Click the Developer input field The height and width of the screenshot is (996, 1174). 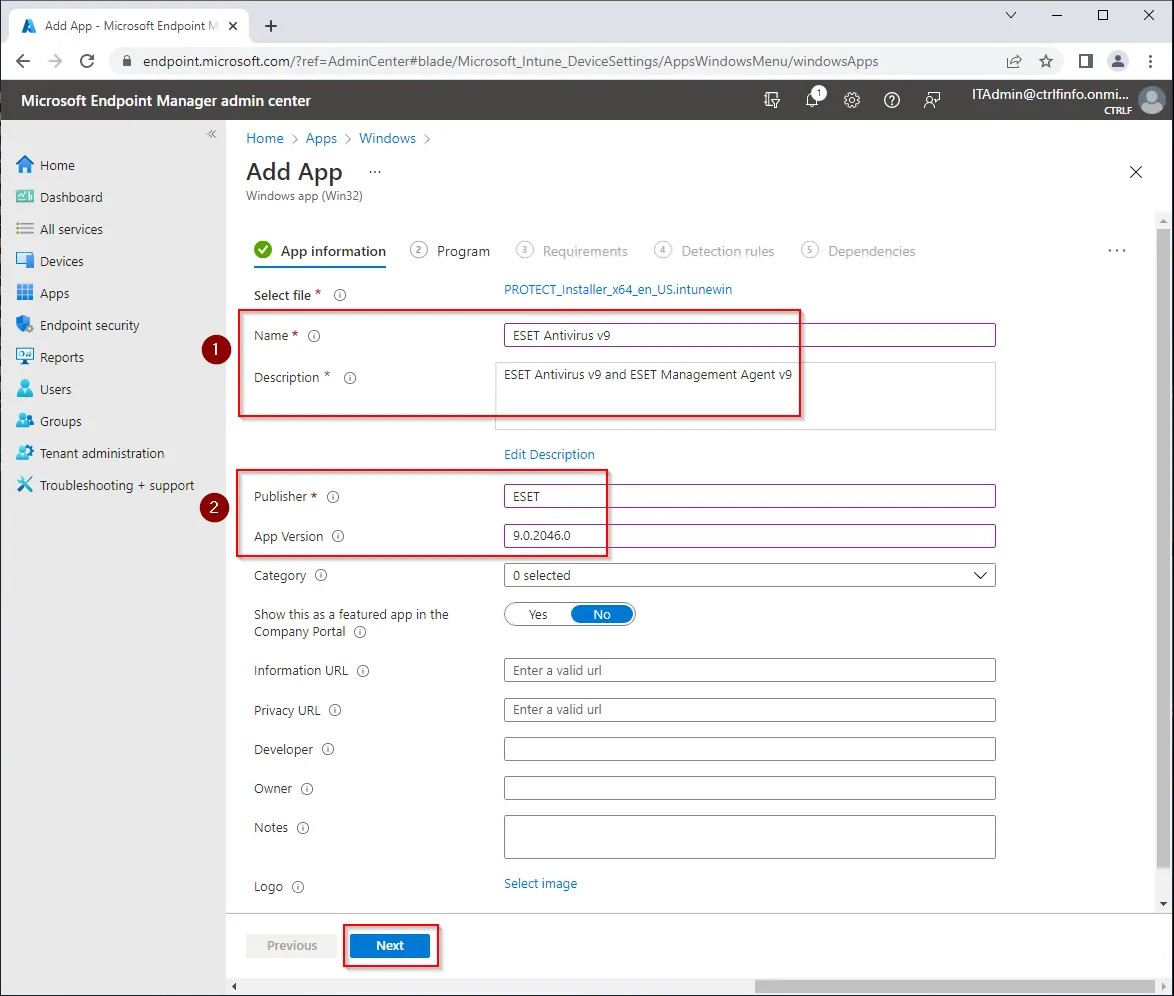pyautogui.click(x=749, y=749)
